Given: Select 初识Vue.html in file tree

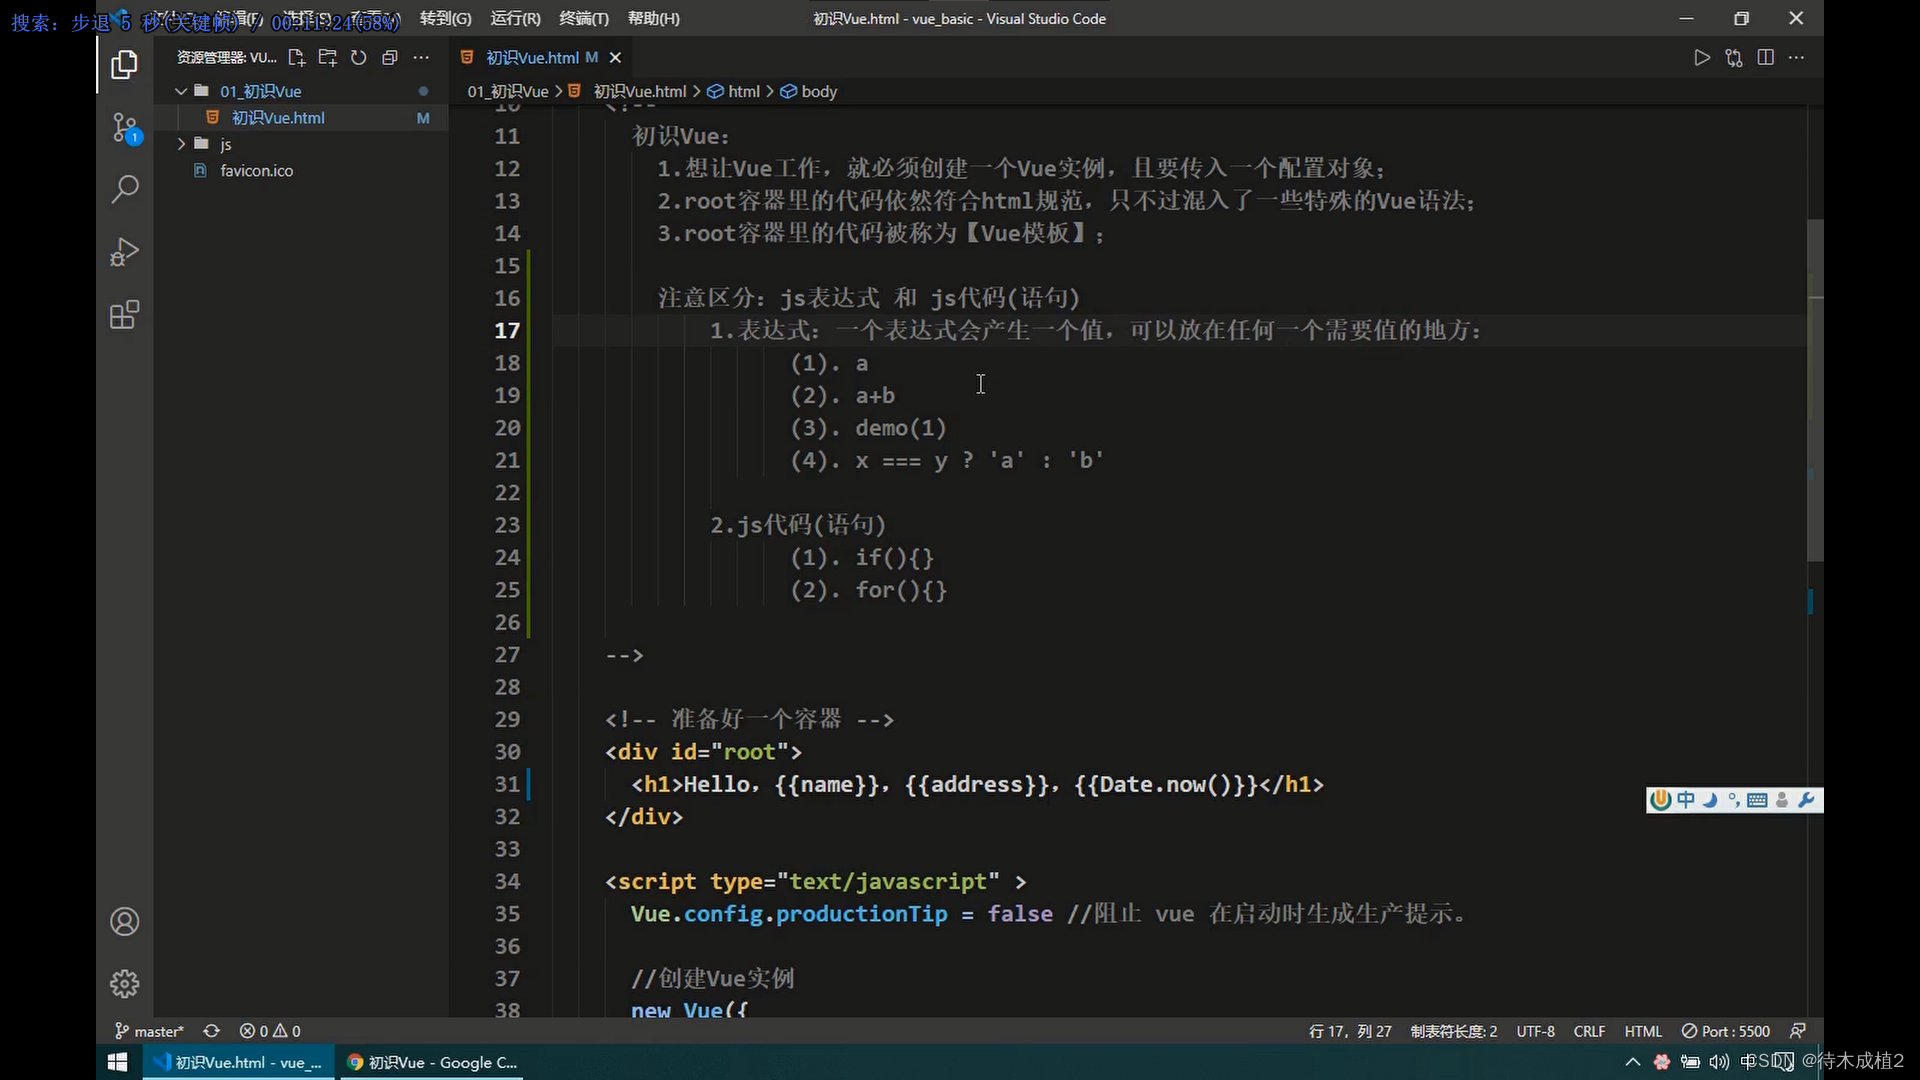Looking at the screenshot, I should (x=300, y=118).
